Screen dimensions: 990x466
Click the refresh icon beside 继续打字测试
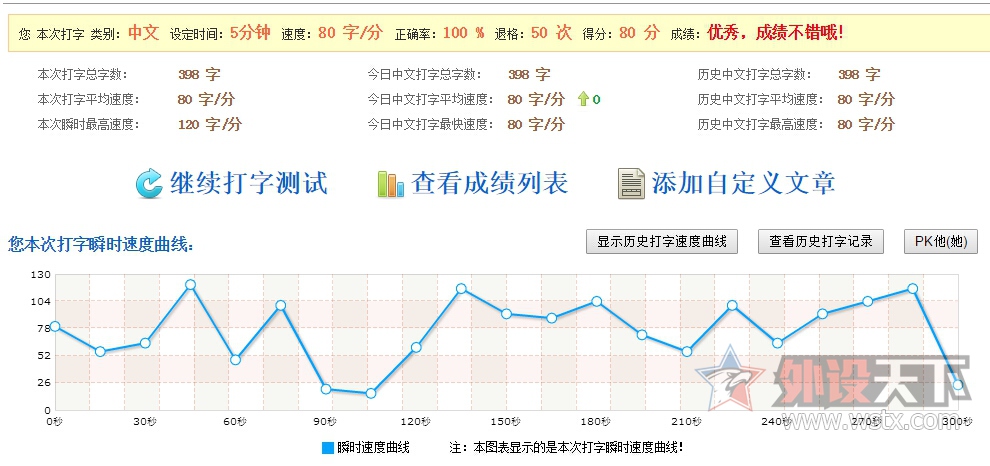pos(149,184)
